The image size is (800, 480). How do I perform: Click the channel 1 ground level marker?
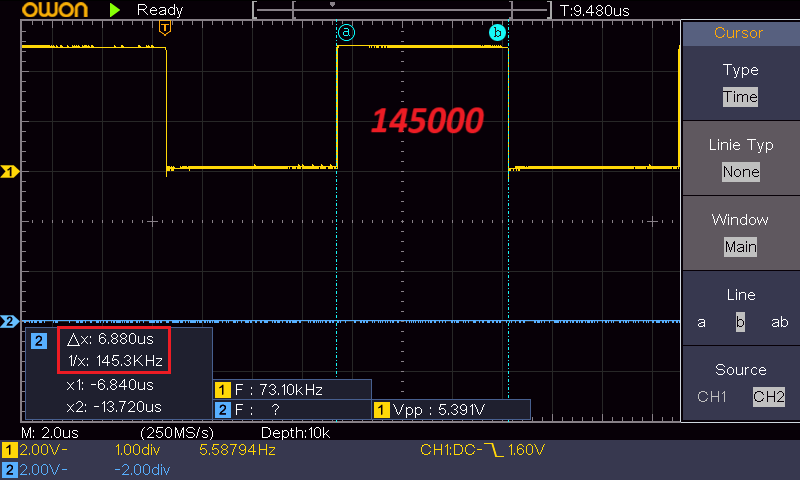pos(9,171)
